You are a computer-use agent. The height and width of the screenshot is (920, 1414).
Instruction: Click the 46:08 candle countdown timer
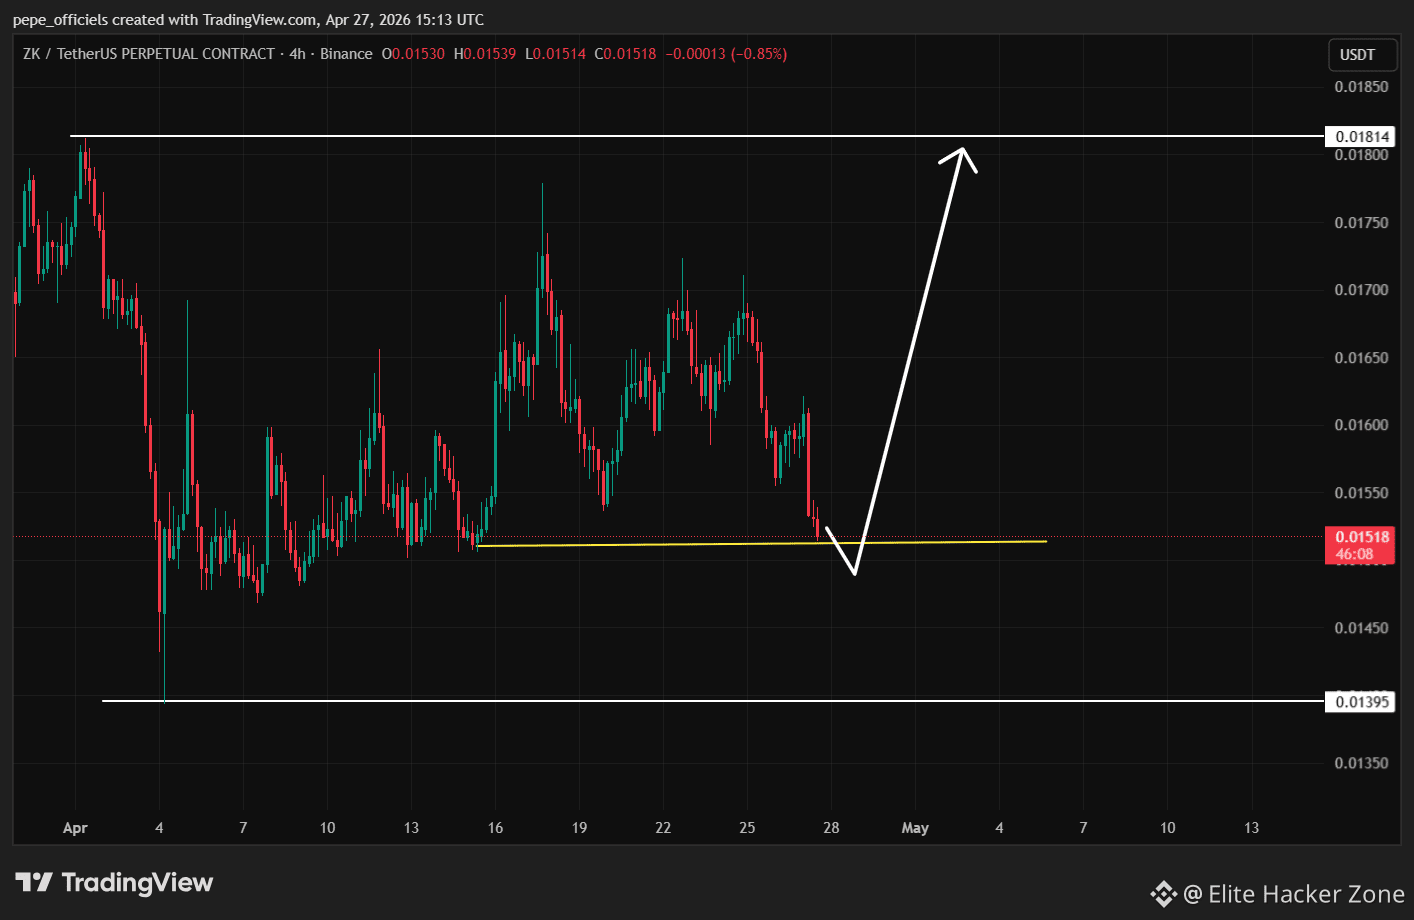tap(1354, 554)
